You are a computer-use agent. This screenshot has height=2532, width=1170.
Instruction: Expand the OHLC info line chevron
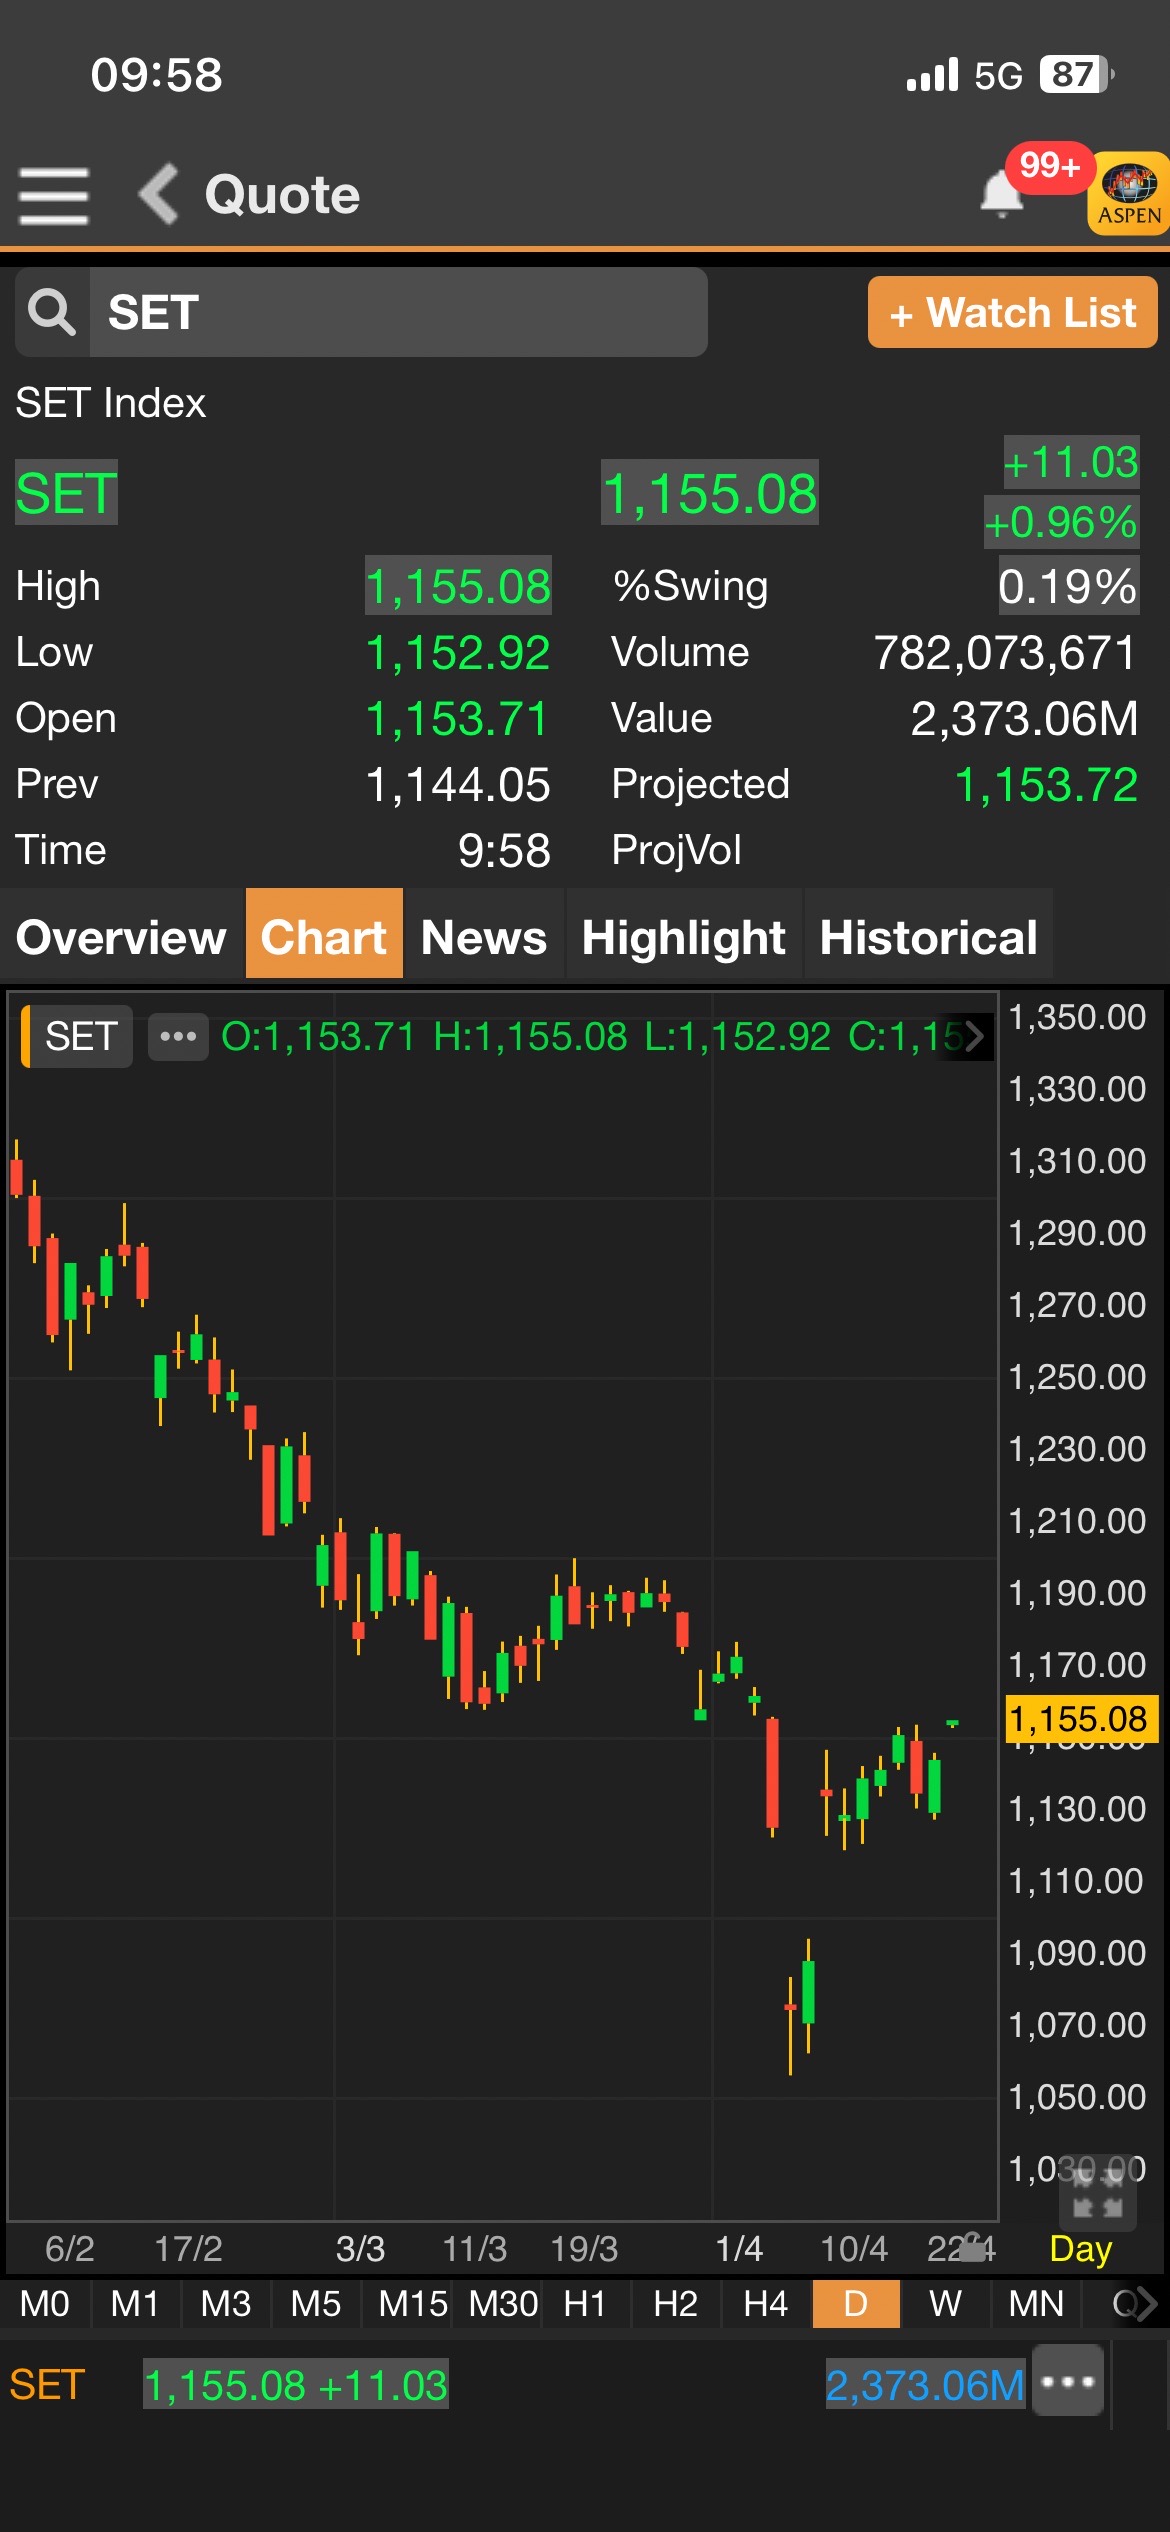point(974,1036)
